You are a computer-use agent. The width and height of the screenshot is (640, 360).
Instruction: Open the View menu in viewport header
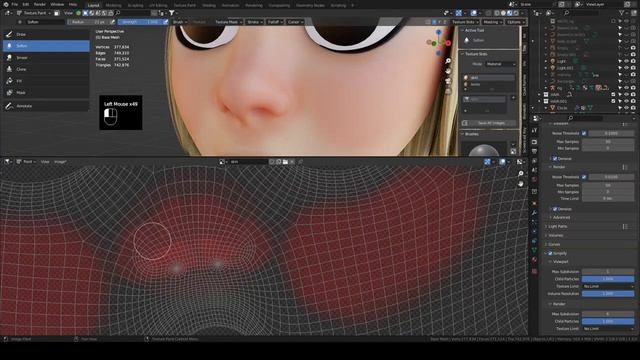click(68, 13)
